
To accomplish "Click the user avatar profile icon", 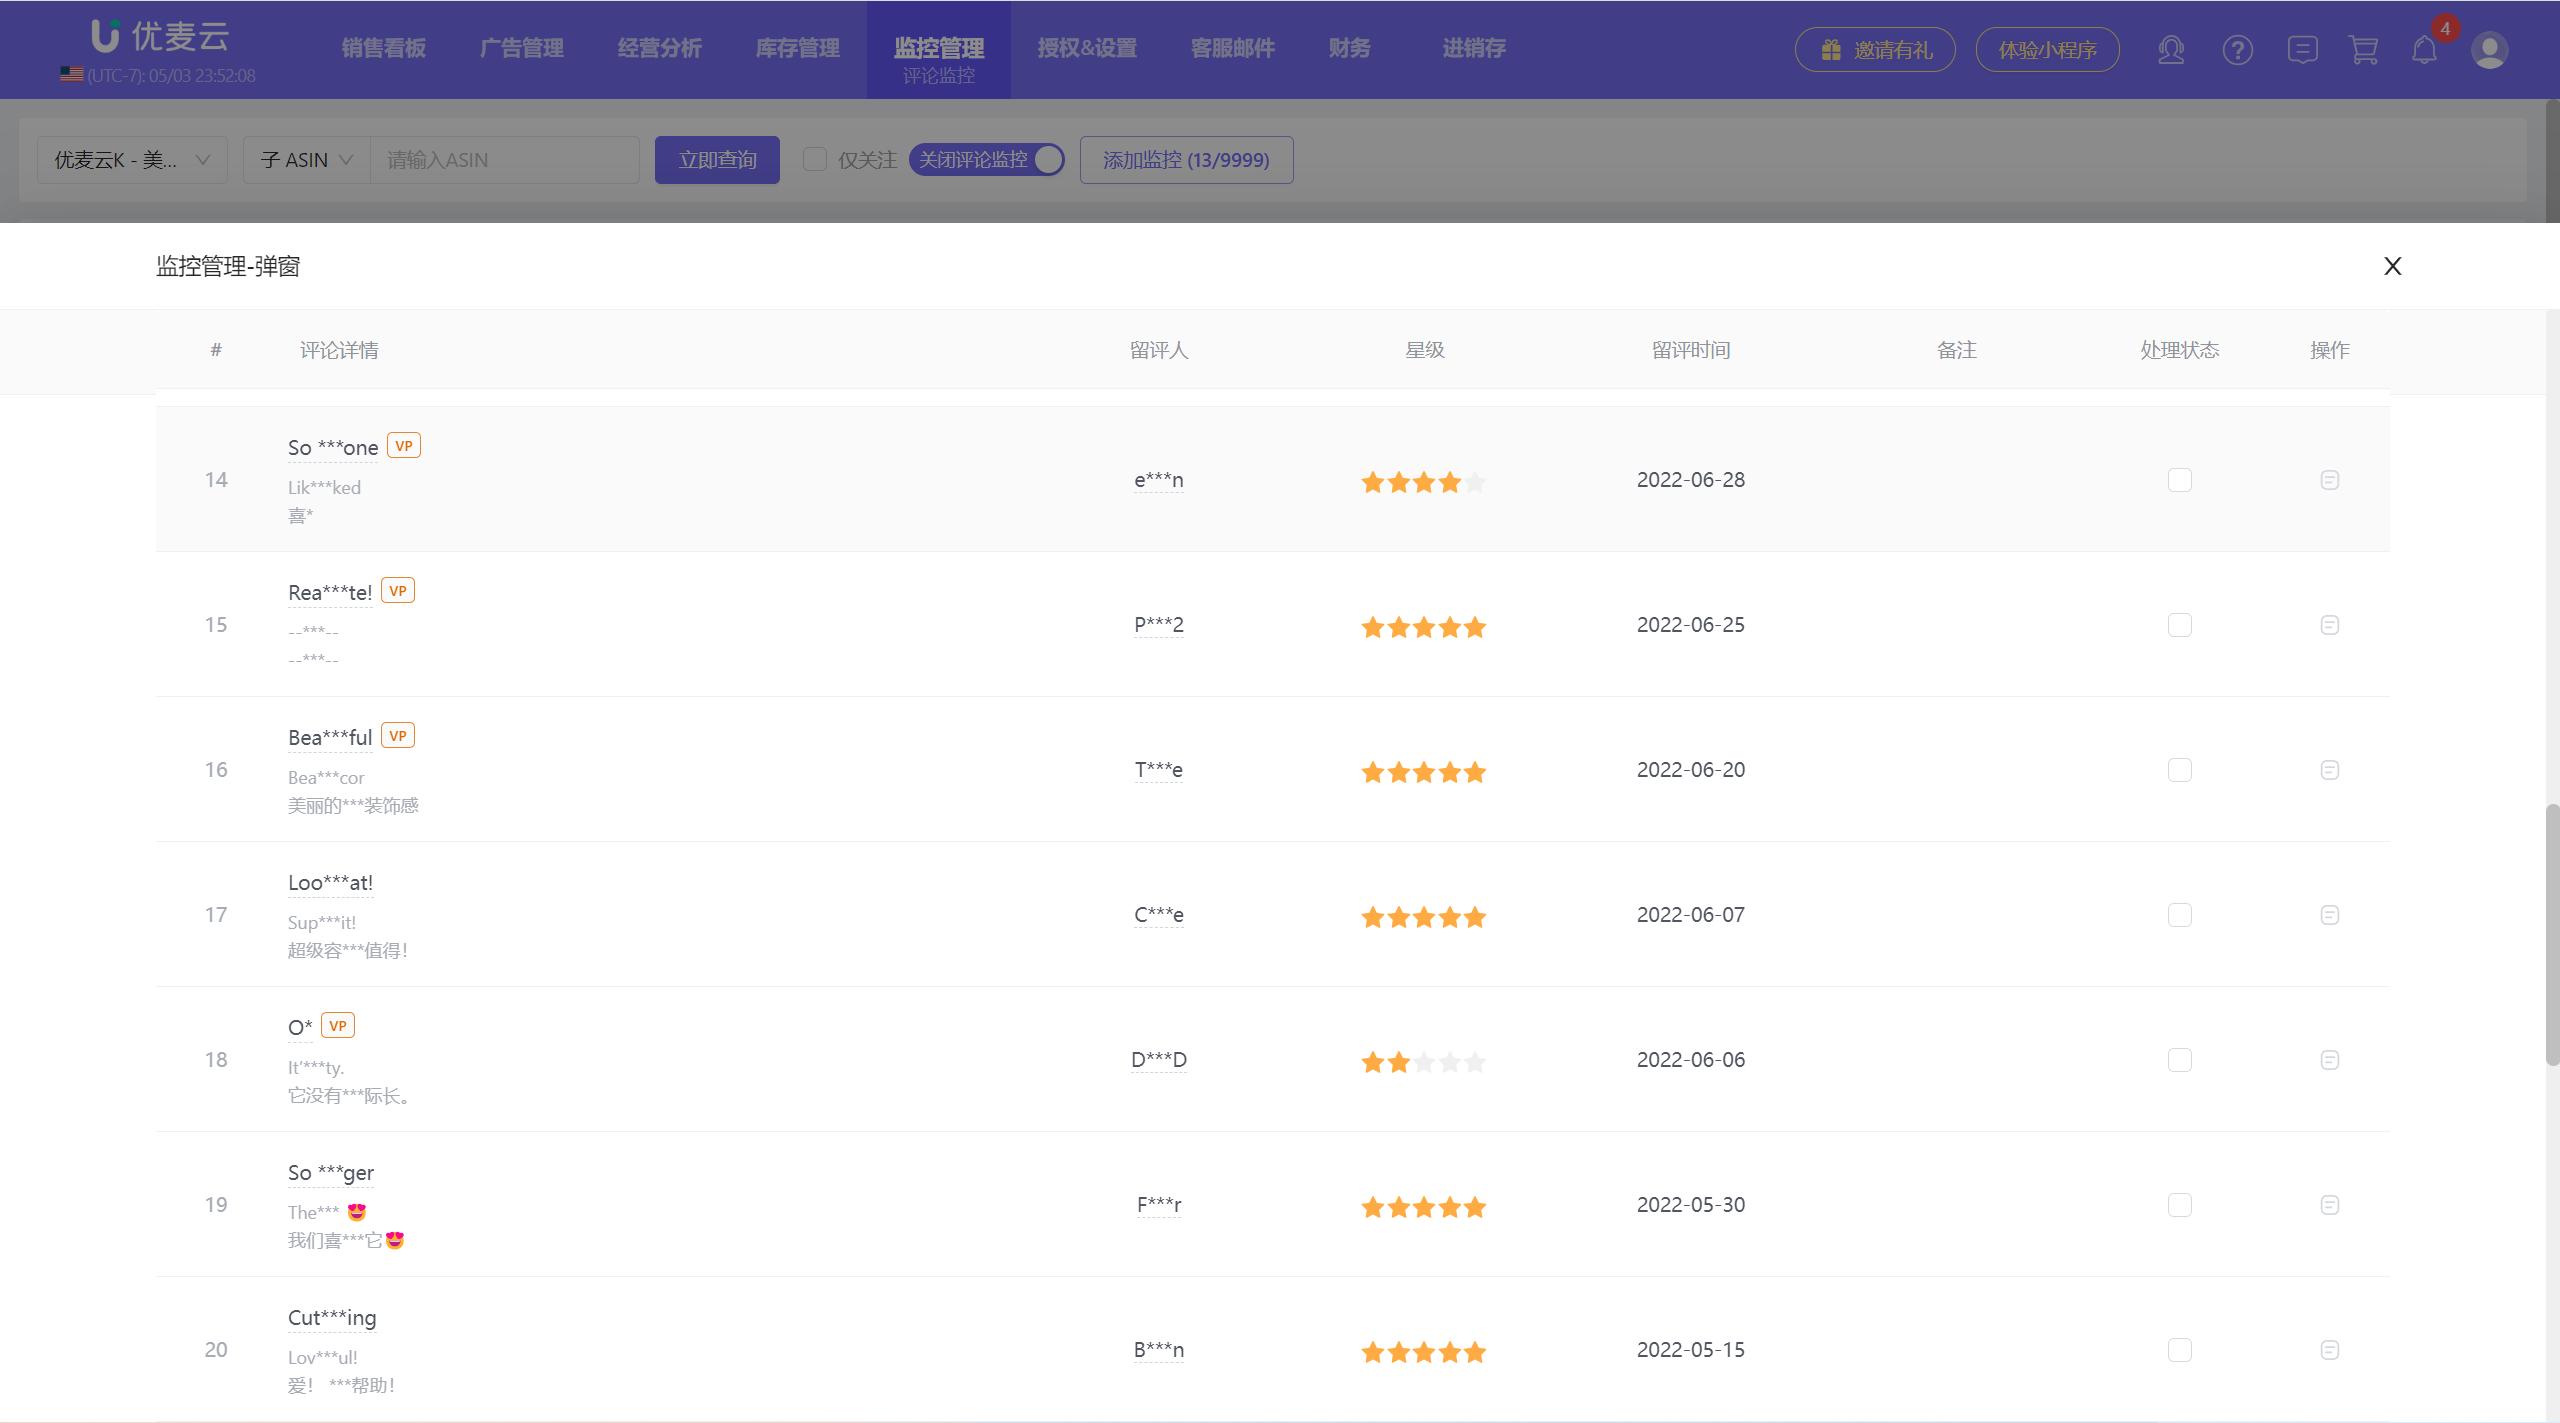I will pyautogui.click(x=2488, y=50).
